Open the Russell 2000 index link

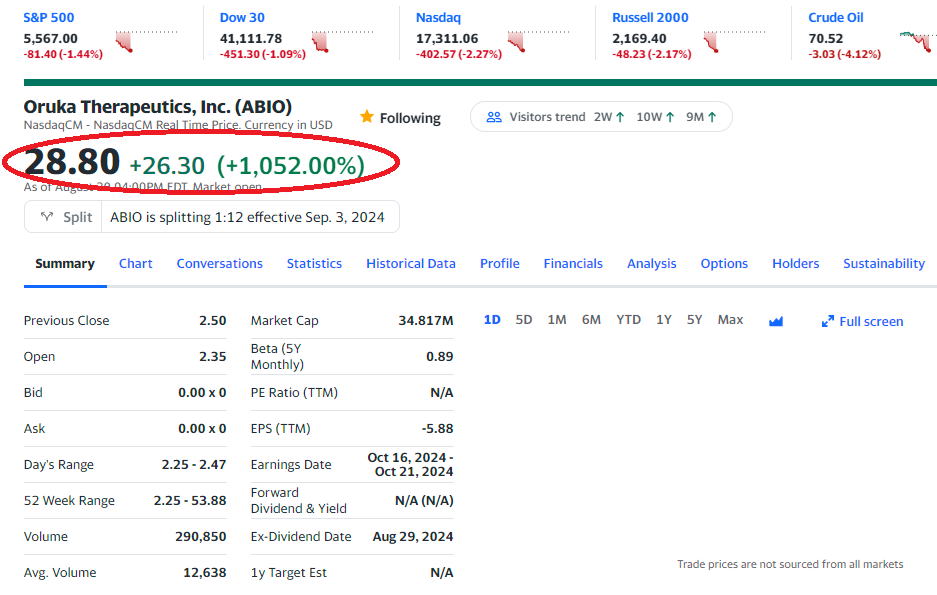click(650, 18)
